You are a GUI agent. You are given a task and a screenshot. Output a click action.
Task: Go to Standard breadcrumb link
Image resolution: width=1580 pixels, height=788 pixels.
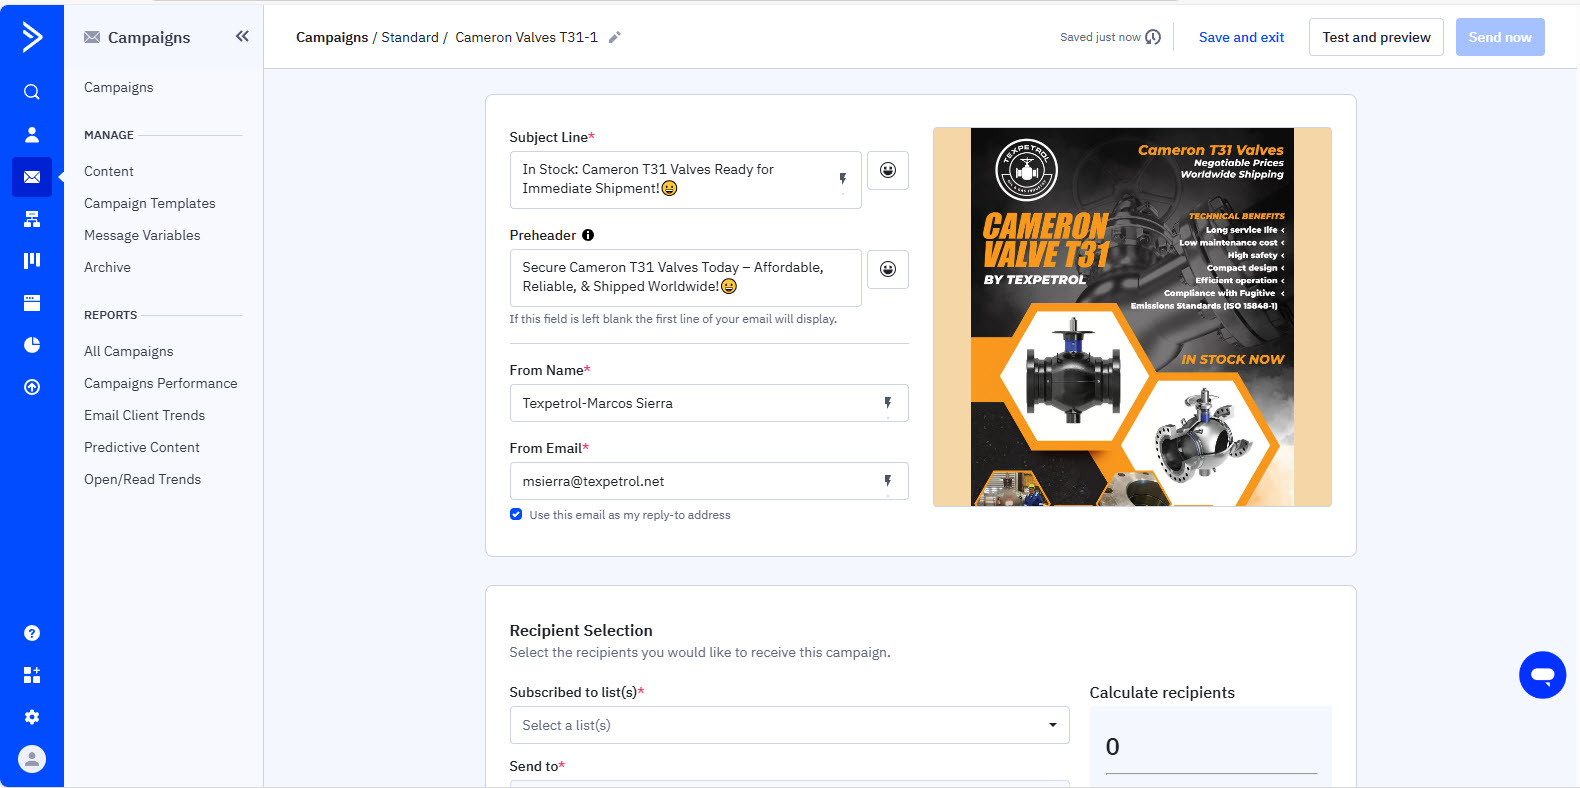point(410,37)
